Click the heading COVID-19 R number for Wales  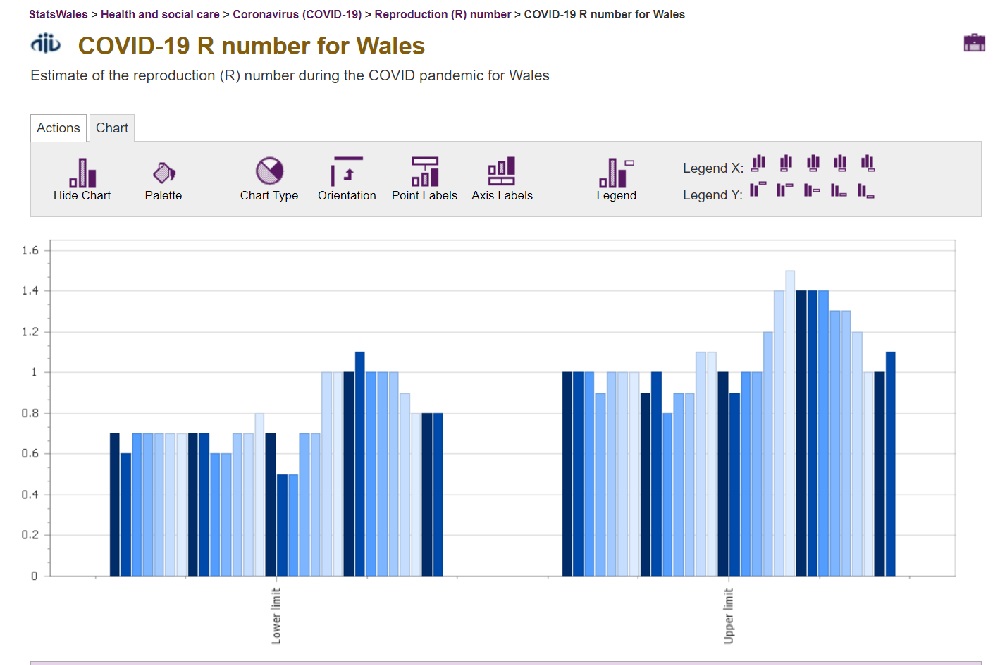[x=251, y=46]
